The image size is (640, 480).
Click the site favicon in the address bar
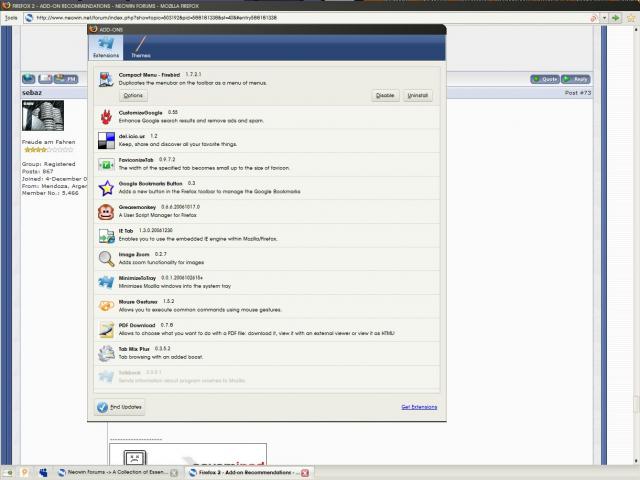tap(29, 18)
